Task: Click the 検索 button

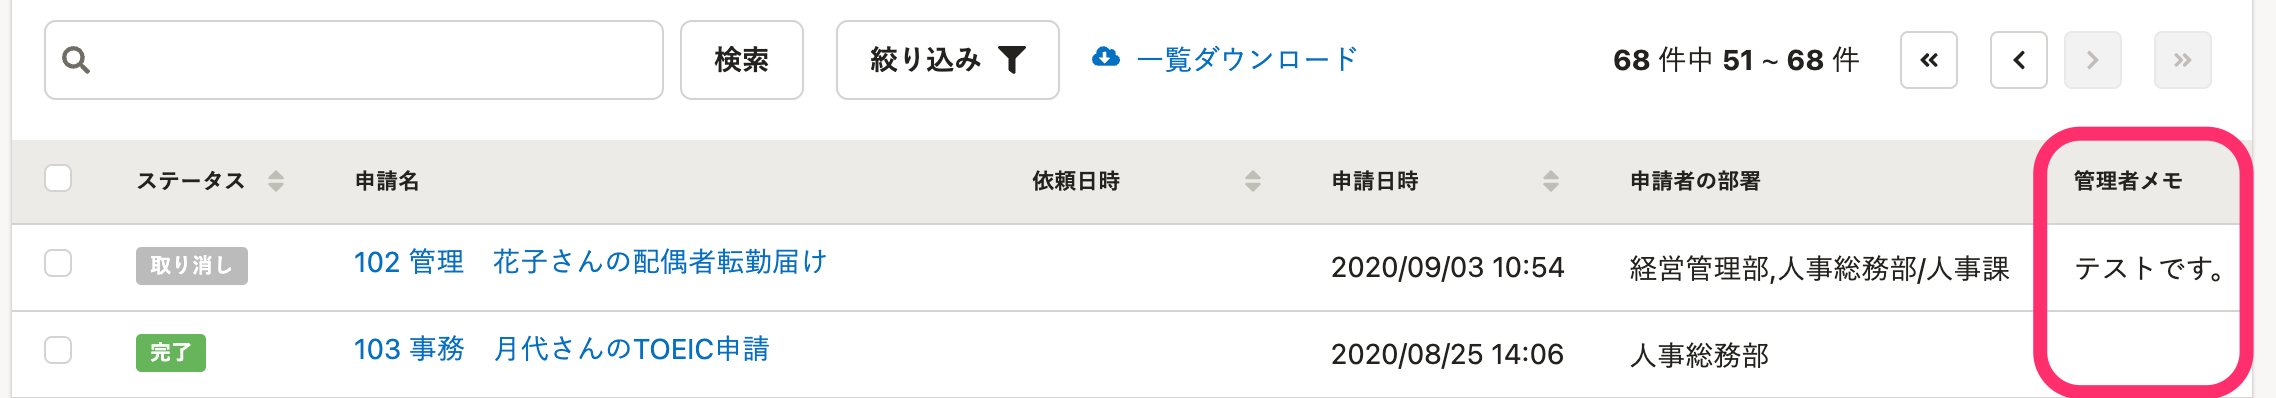Action: [741, 60]
